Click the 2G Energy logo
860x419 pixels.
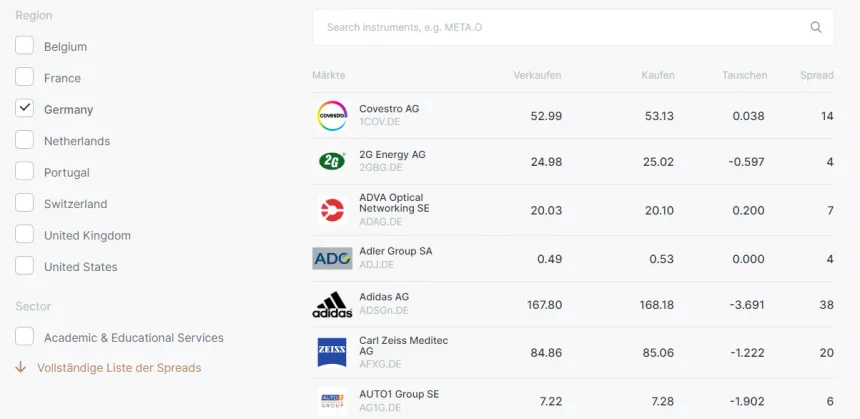pos(332,161)
